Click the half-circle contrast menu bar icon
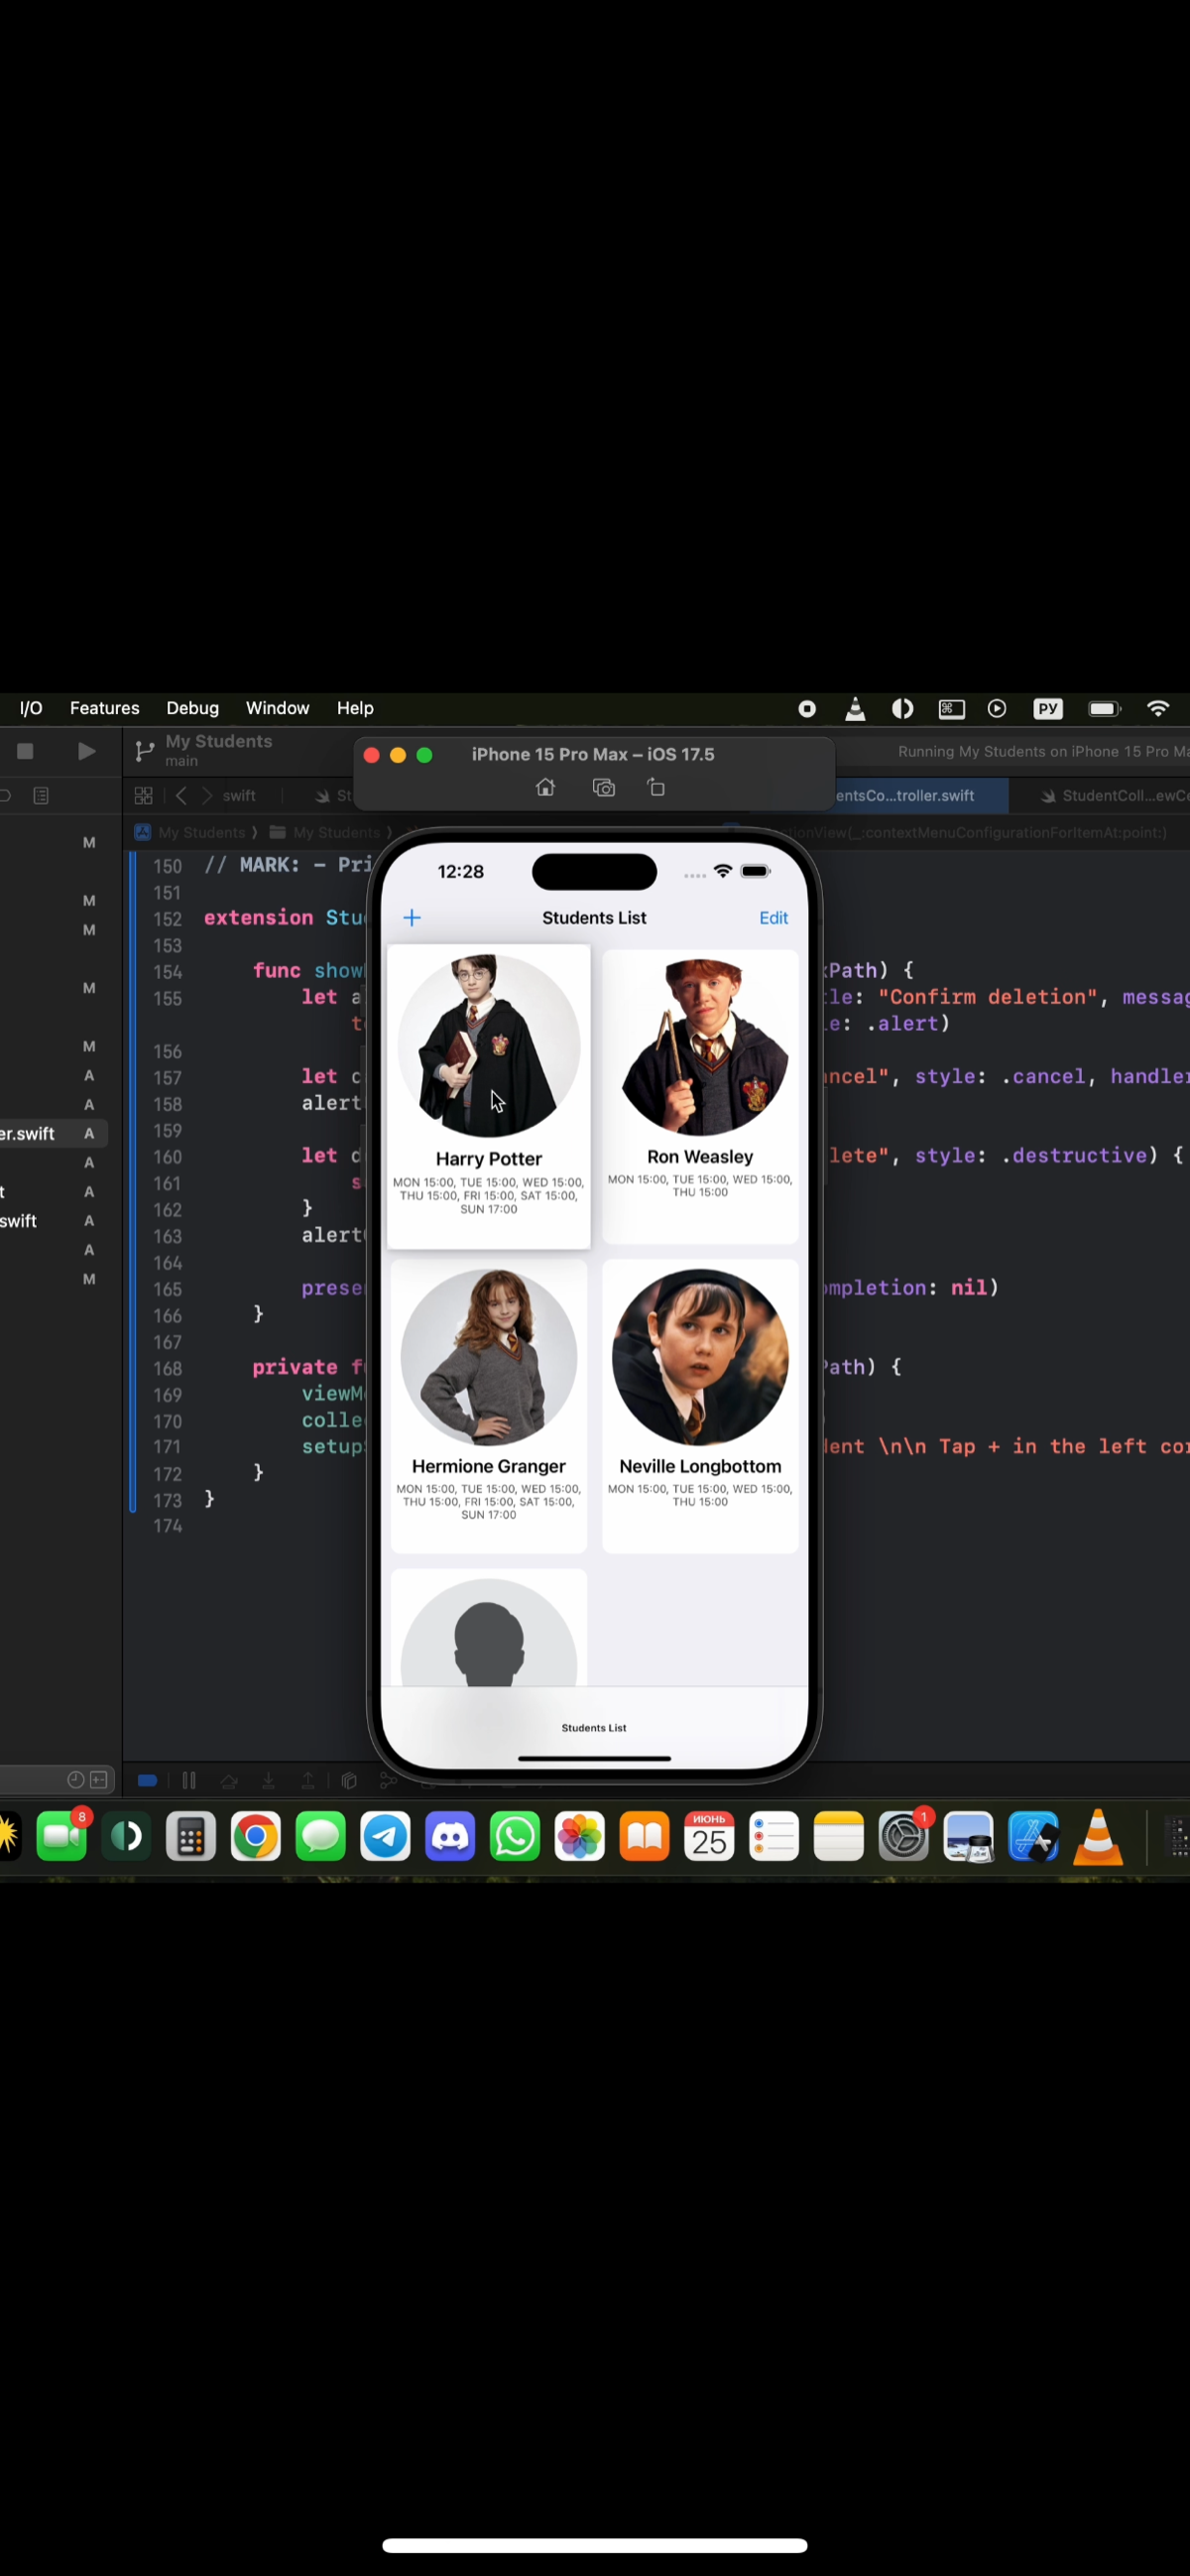1190x2576 pixels. (x=902, y=708)
